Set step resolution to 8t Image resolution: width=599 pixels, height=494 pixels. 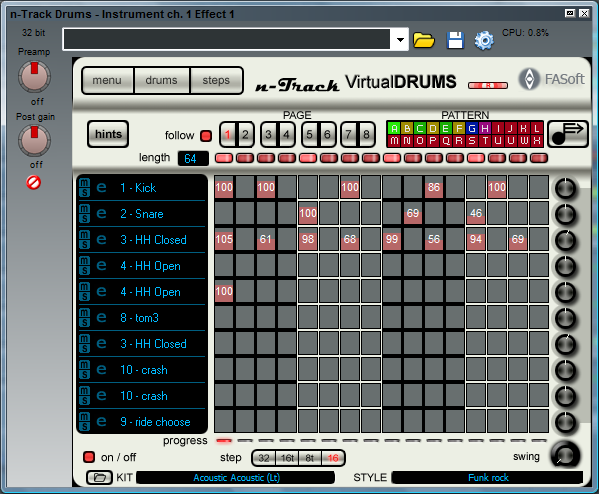pos(310,458)
